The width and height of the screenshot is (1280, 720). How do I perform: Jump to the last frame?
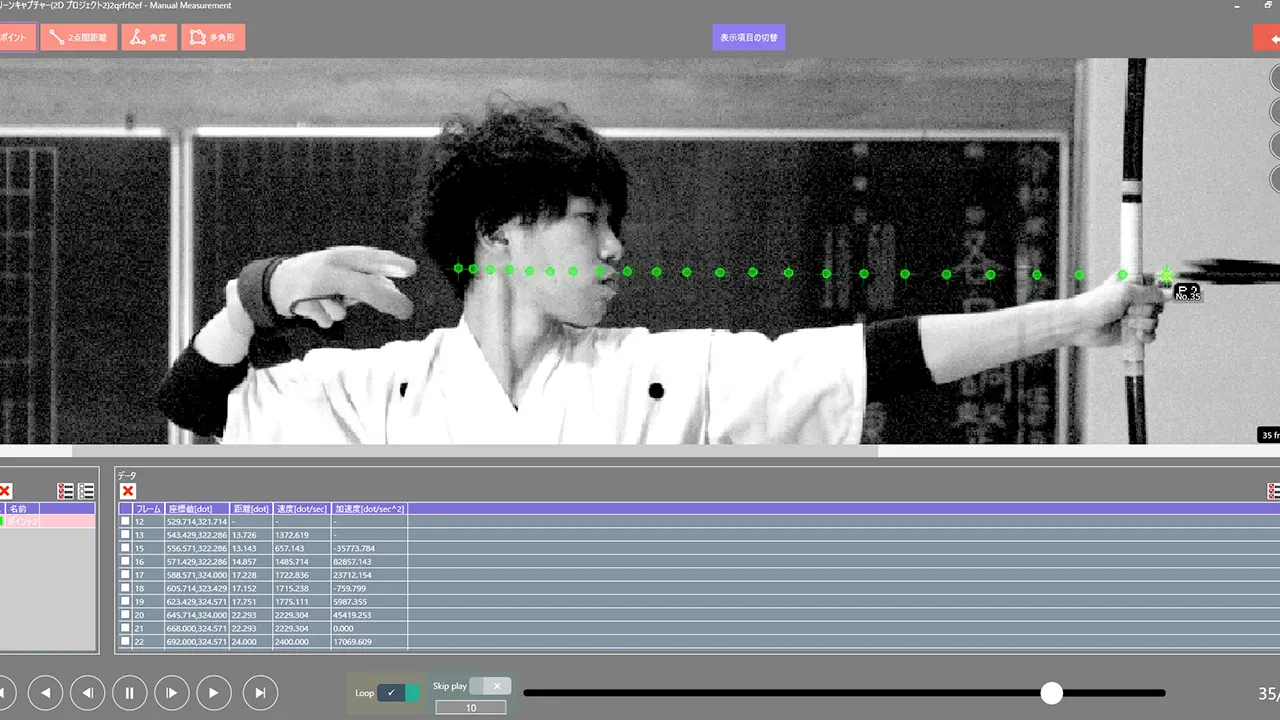[260, 692]
